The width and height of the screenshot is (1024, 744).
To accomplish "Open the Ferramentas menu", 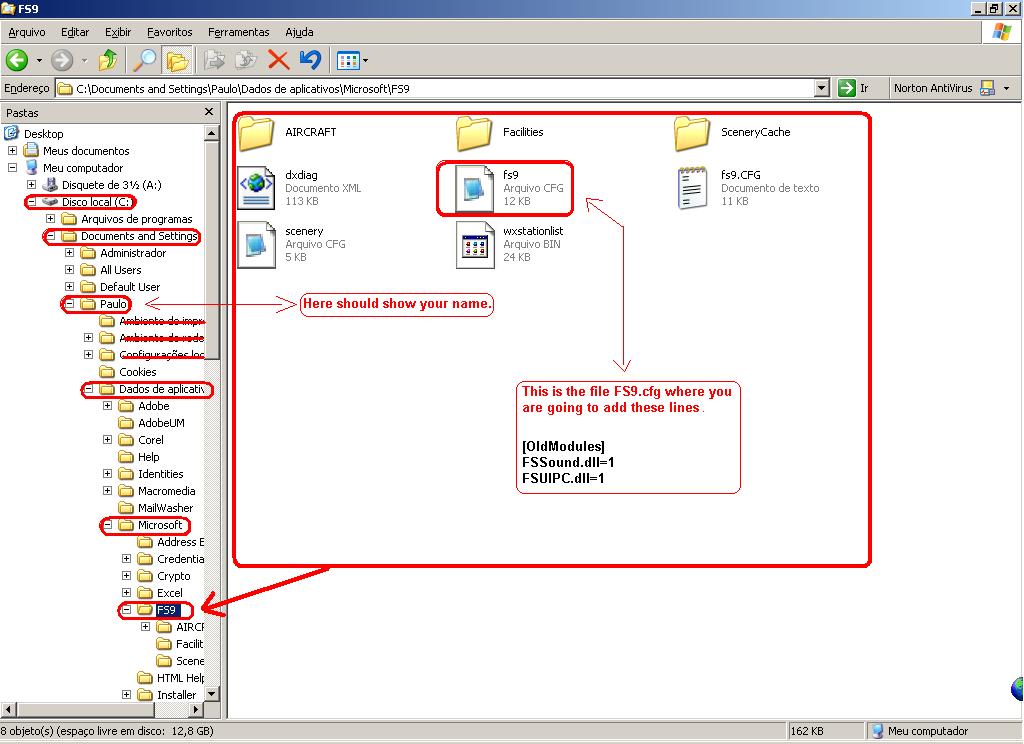I will tap(238, 32).
